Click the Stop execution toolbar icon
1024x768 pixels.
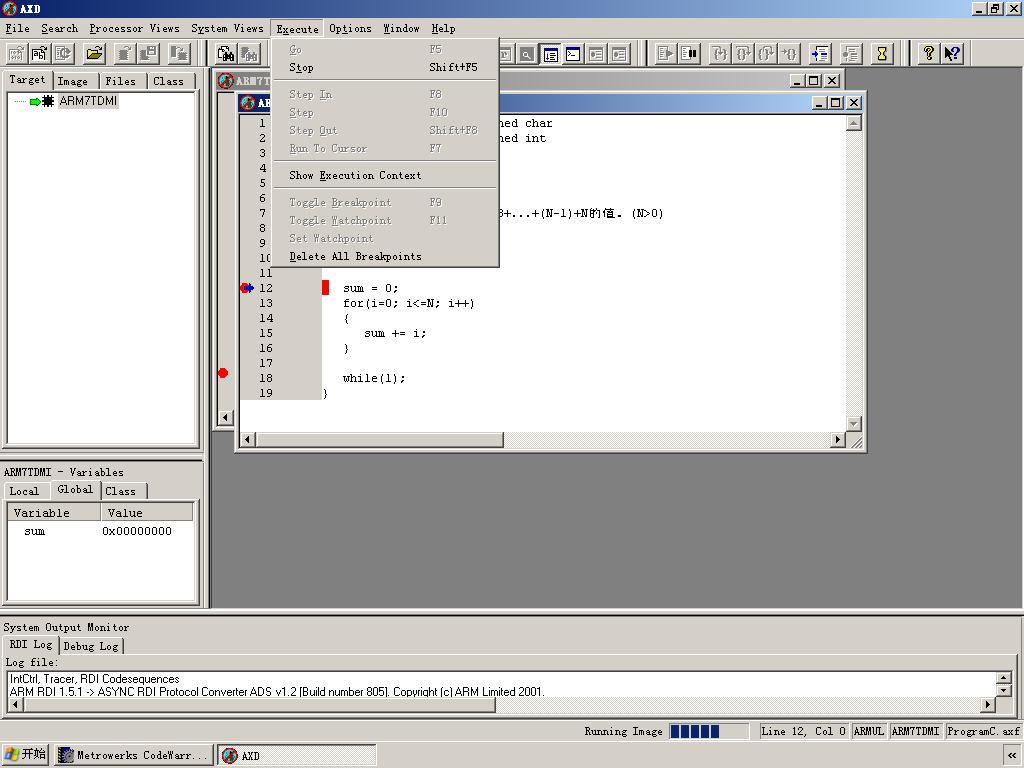(x=689, y=54)
